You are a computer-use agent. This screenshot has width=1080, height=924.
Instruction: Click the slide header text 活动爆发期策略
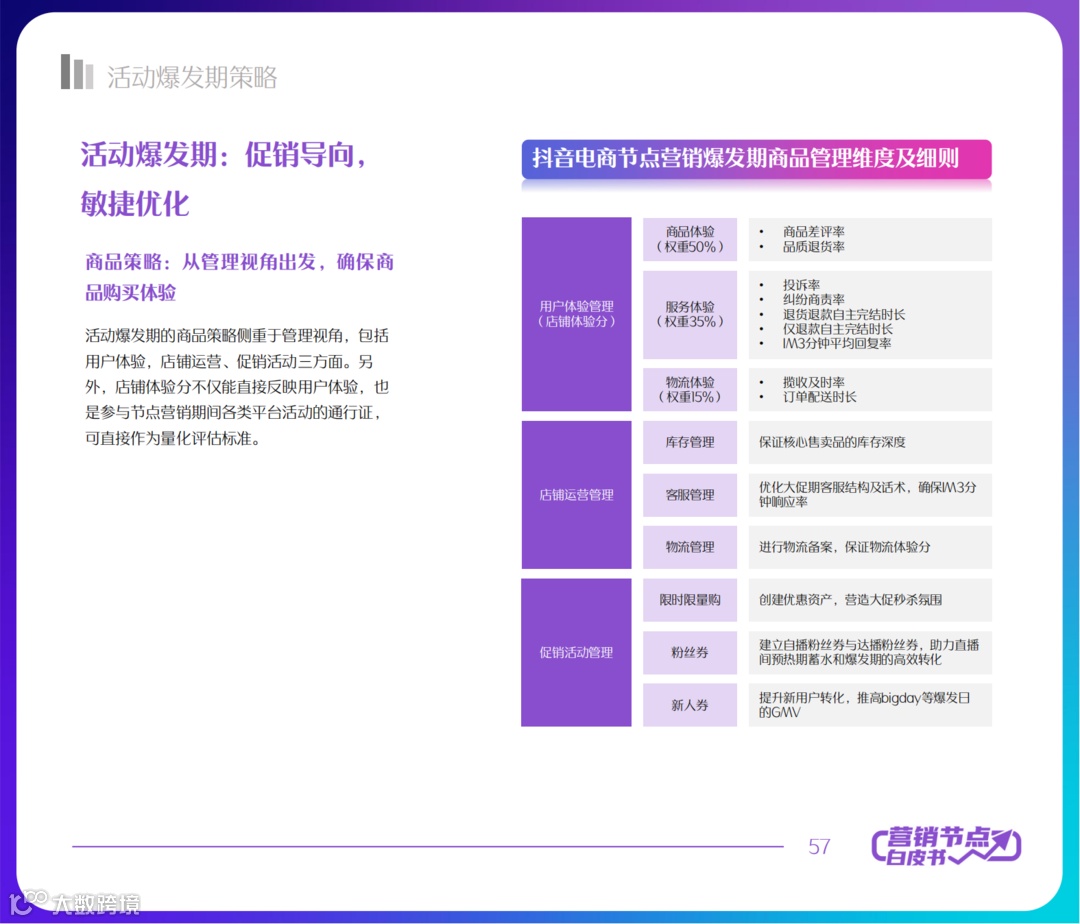tap(192, 77)
